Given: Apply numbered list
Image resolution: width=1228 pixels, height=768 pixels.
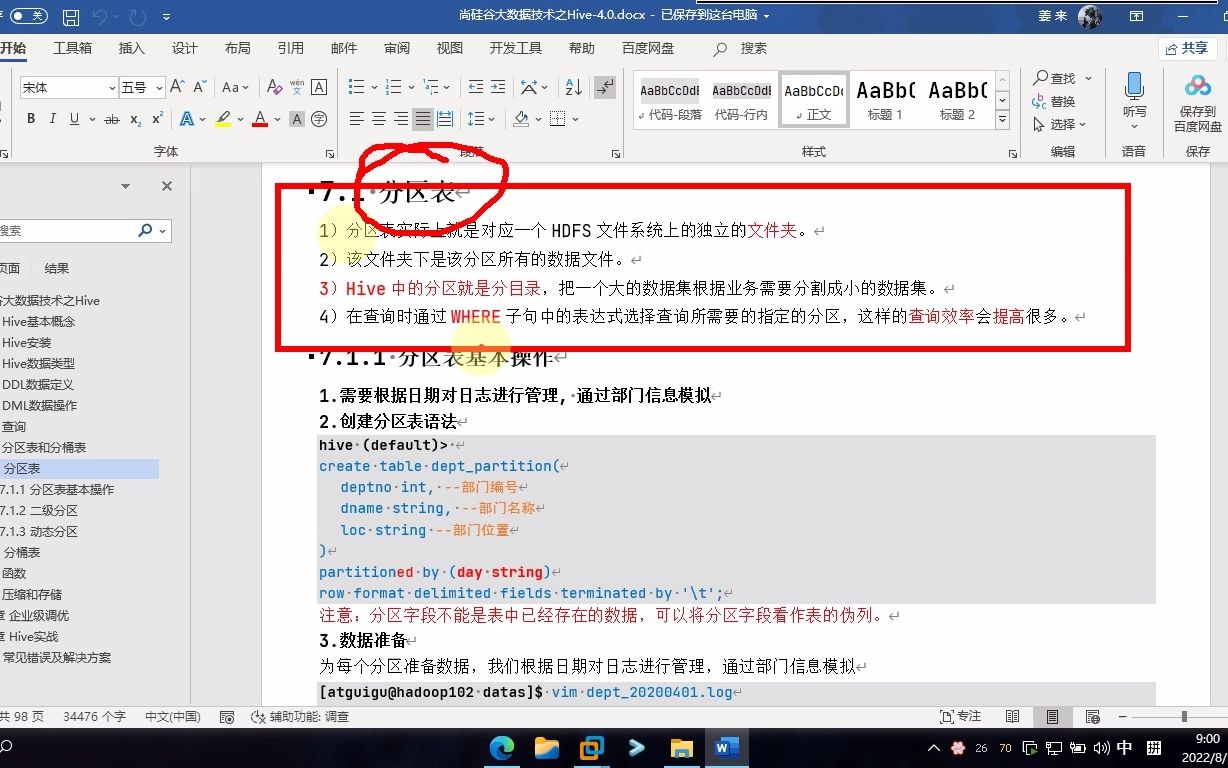Looking at the screenshot, I should pos(392,88).
